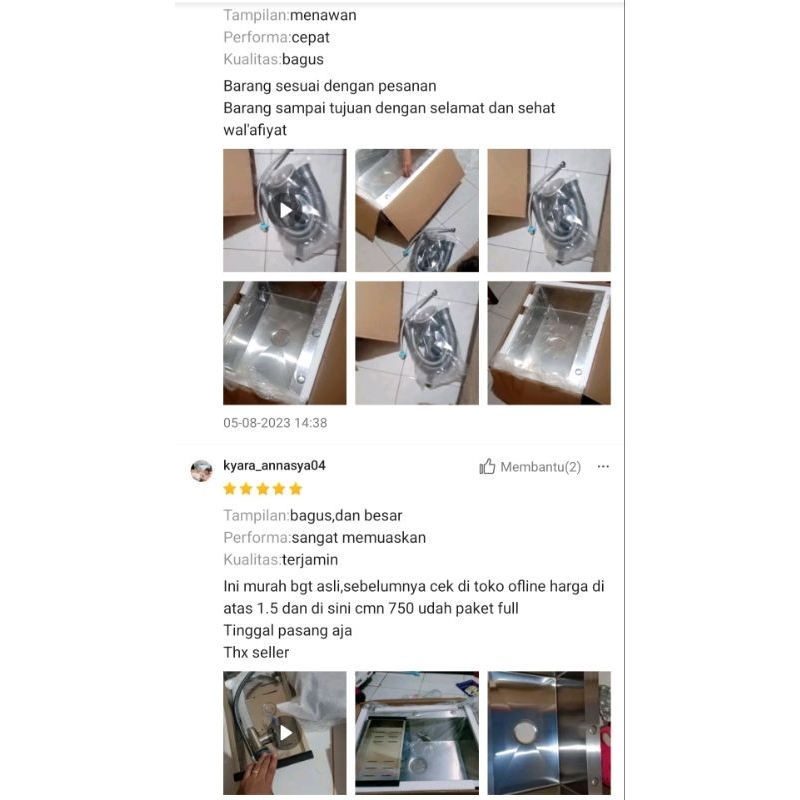View close-up photo of sink drain hole
This screenshot has height=800, width=800.
(549, 733)
